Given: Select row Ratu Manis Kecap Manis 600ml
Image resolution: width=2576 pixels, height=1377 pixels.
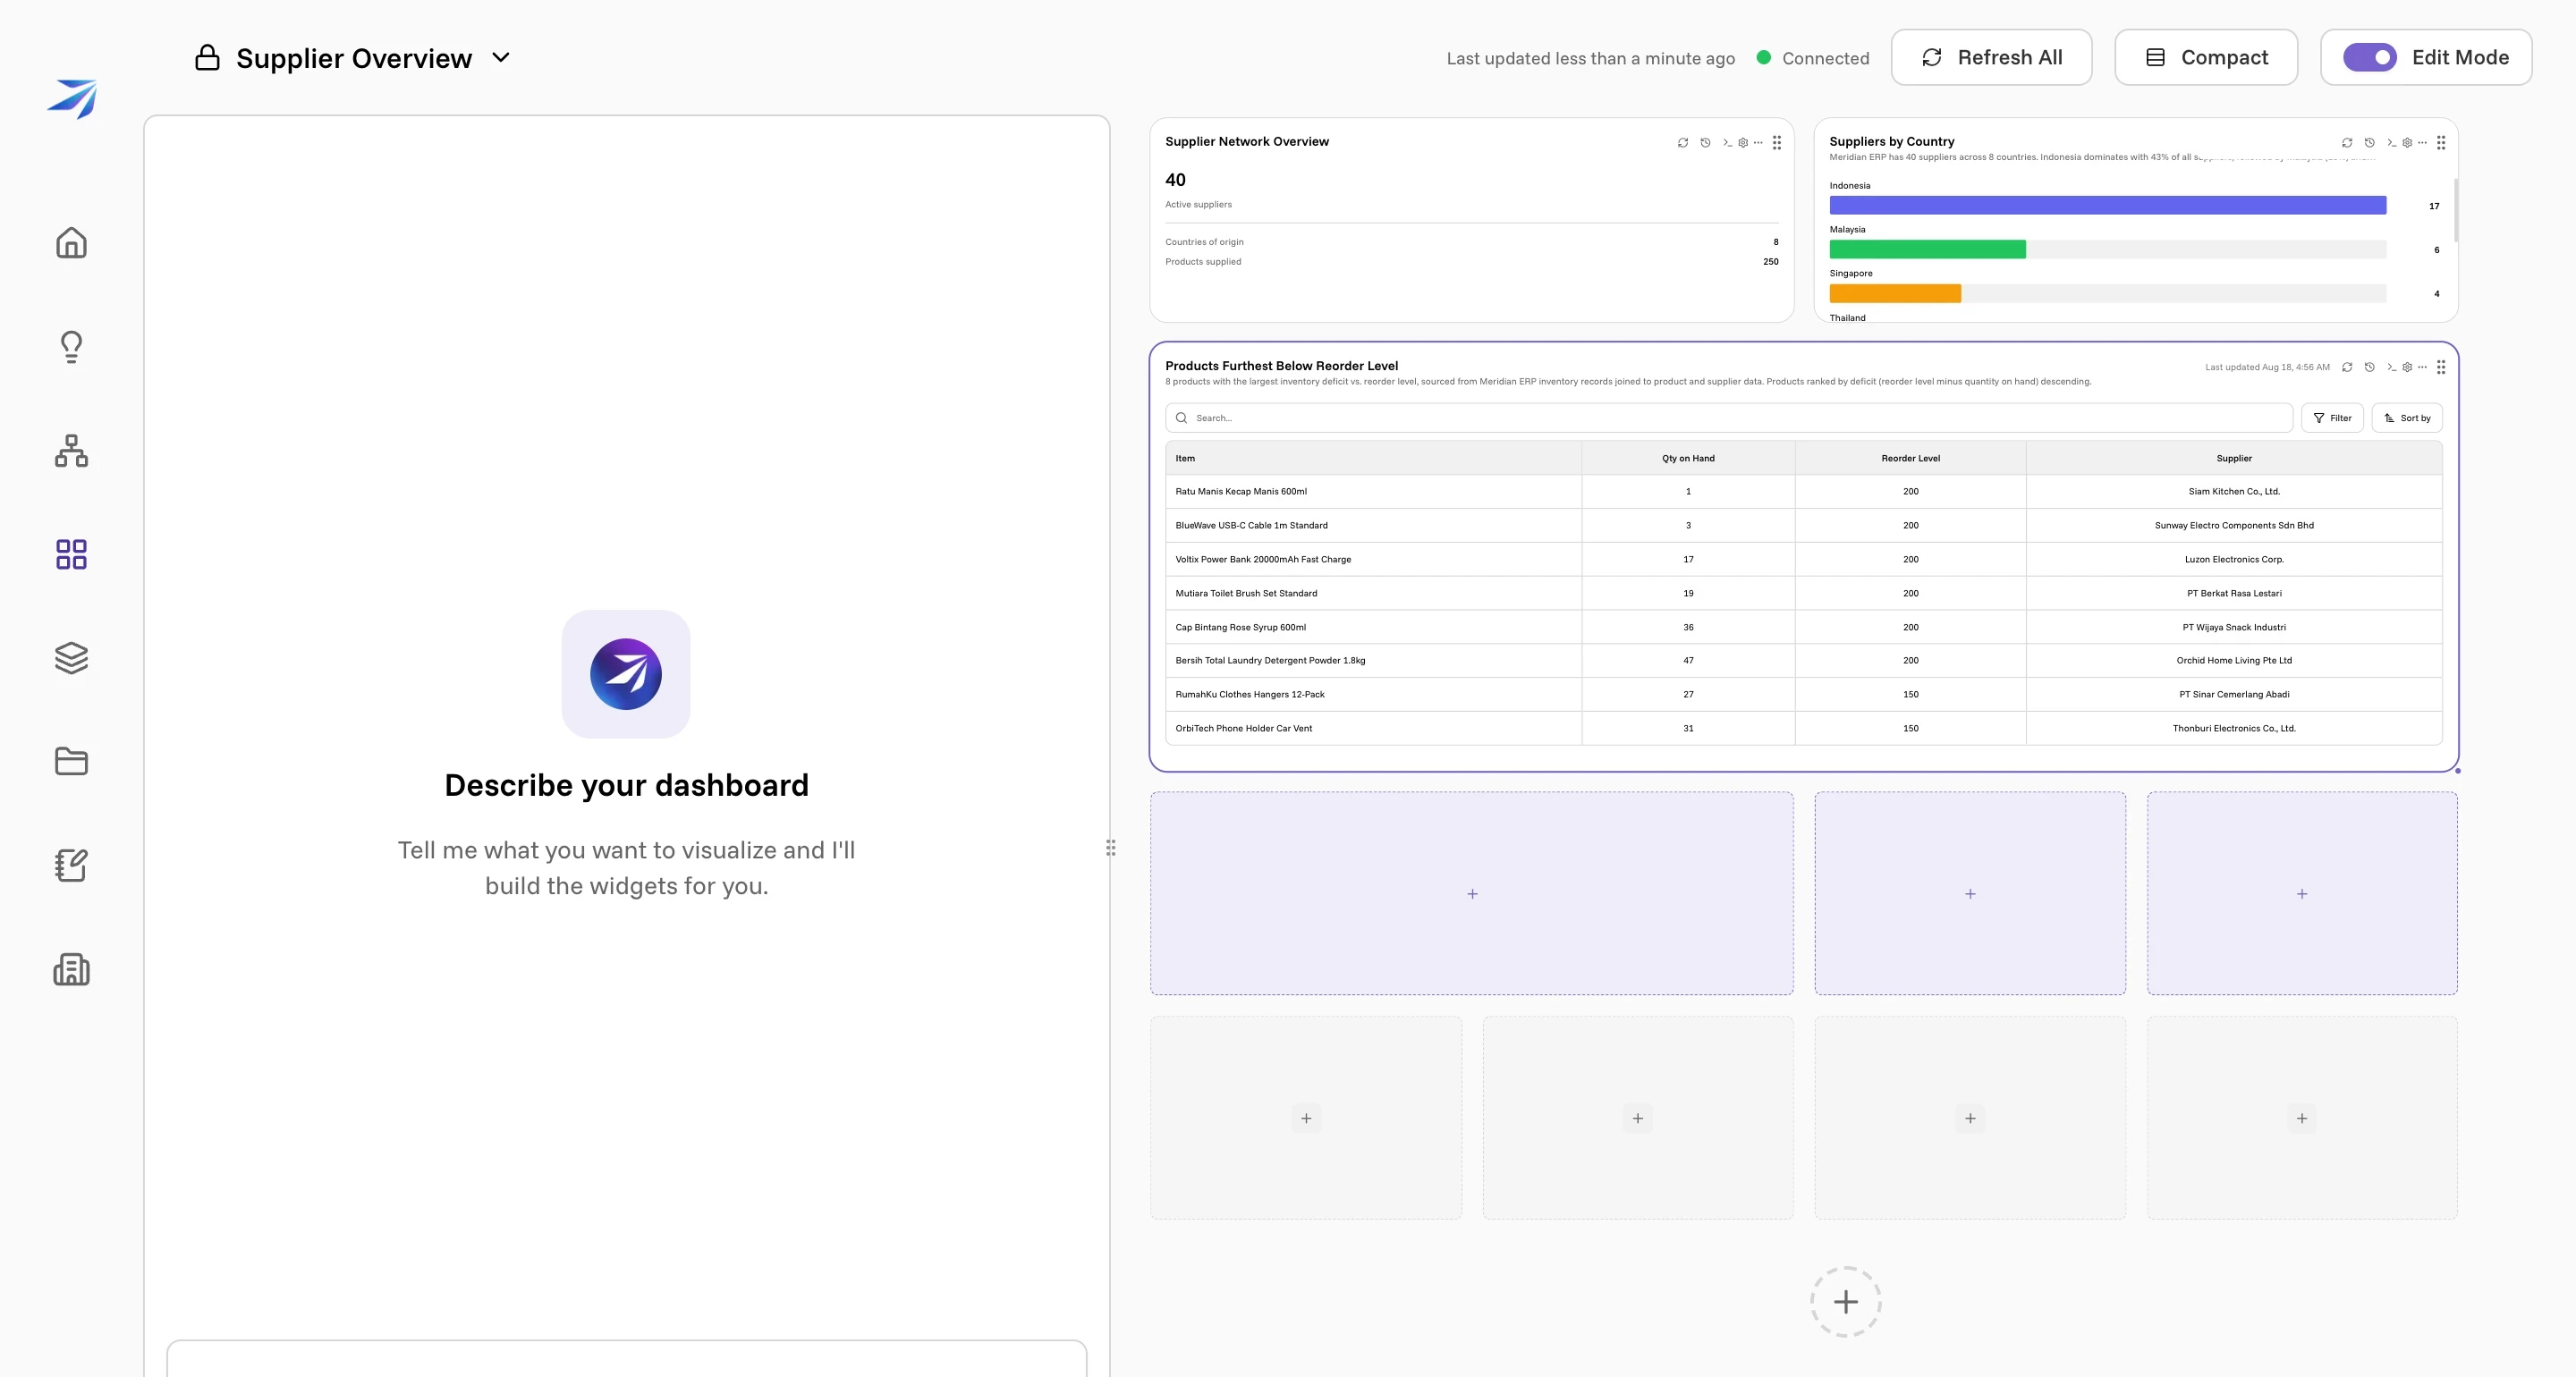Looking at the screenshot, I should [1803, 491].
